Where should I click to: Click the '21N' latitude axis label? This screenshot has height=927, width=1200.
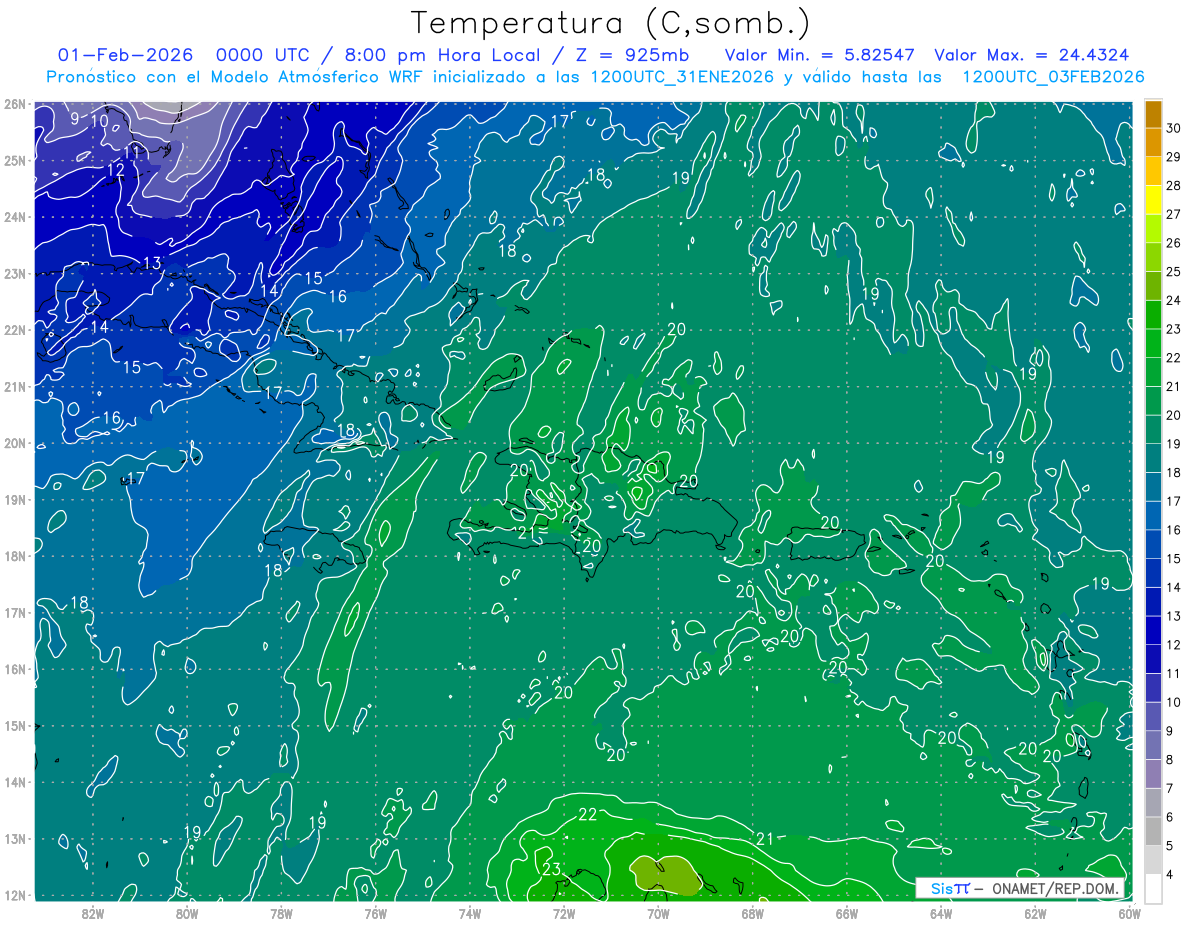coord(14,386)
